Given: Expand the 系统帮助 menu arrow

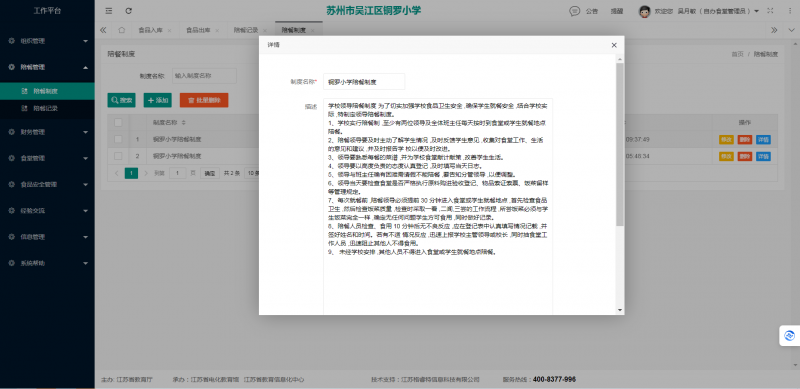Looking at the screenshot, I should pos(85,263).
